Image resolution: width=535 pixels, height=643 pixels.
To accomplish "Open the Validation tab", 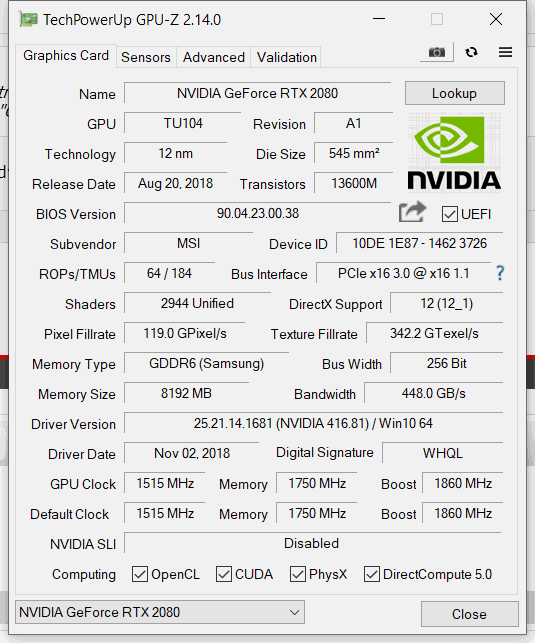I will point(287,57).
